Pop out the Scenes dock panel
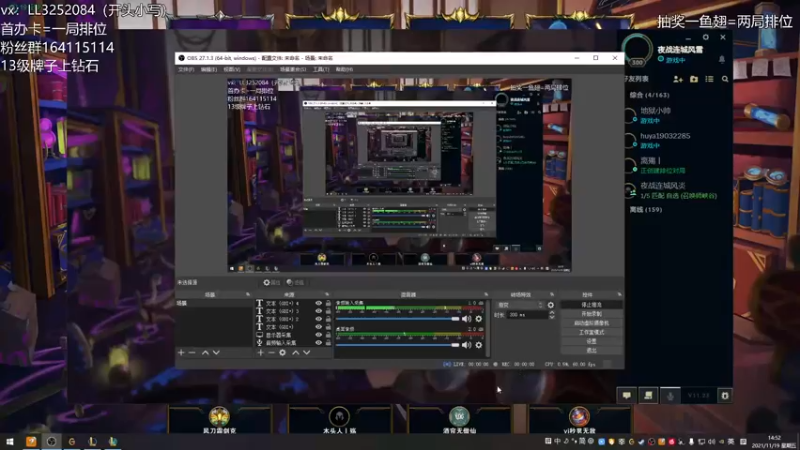The width and height of the screenshot is (800, 450). [x=248, y=294]
